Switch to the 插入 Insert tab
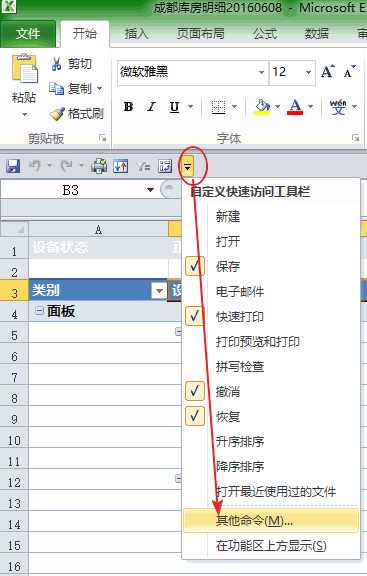The width and height of the screenshot is (367, 576). pos(136,34)
